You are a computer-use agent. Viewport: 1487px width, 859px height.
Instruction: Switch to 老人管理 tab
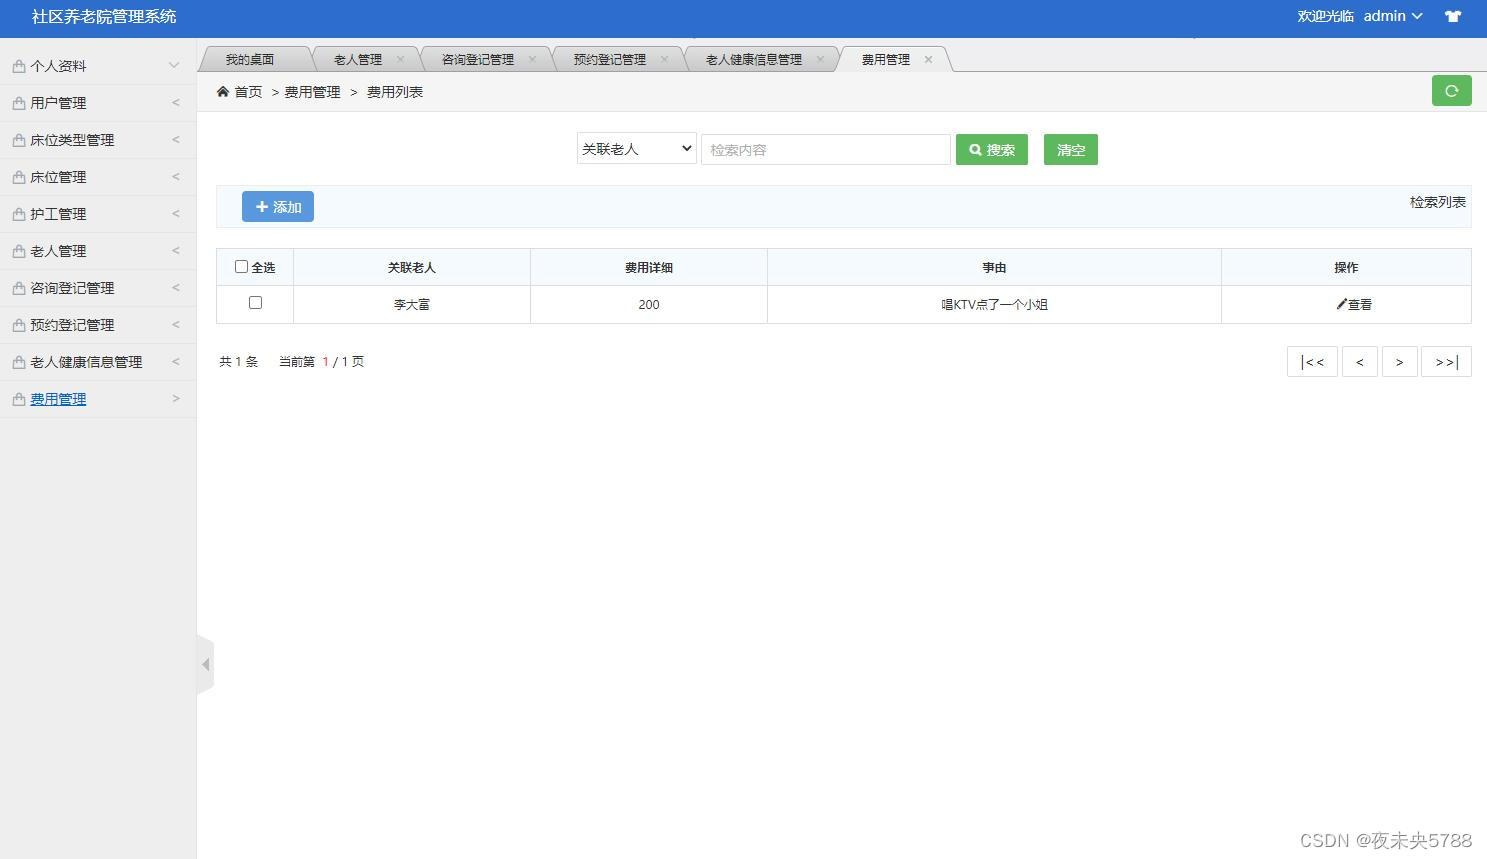[x=358, y=59]
